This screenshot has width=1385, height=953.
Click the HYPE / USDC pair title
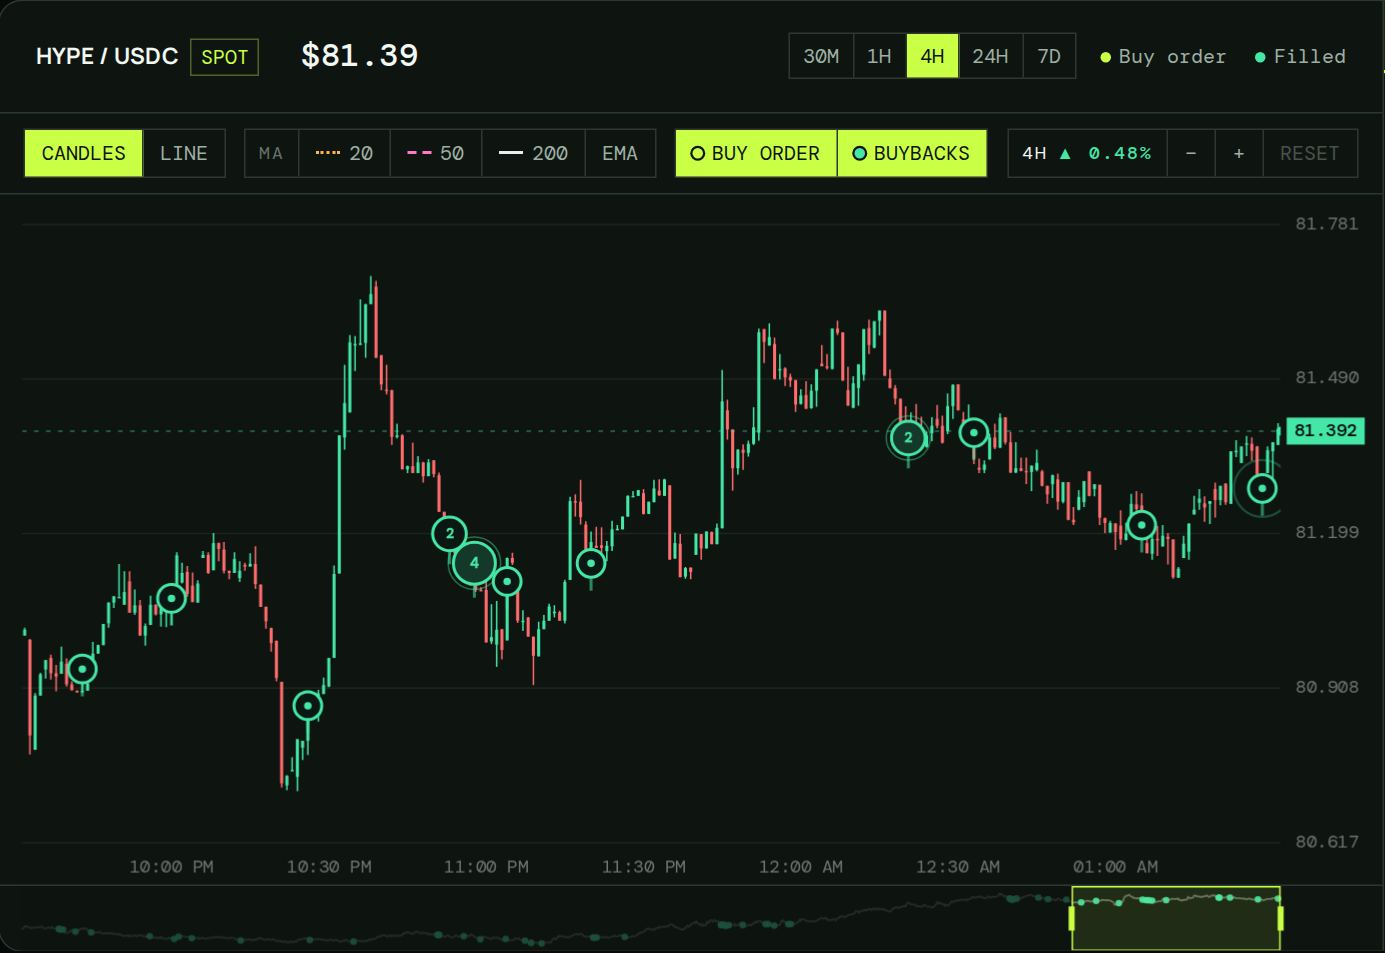(x=107, y=56)
